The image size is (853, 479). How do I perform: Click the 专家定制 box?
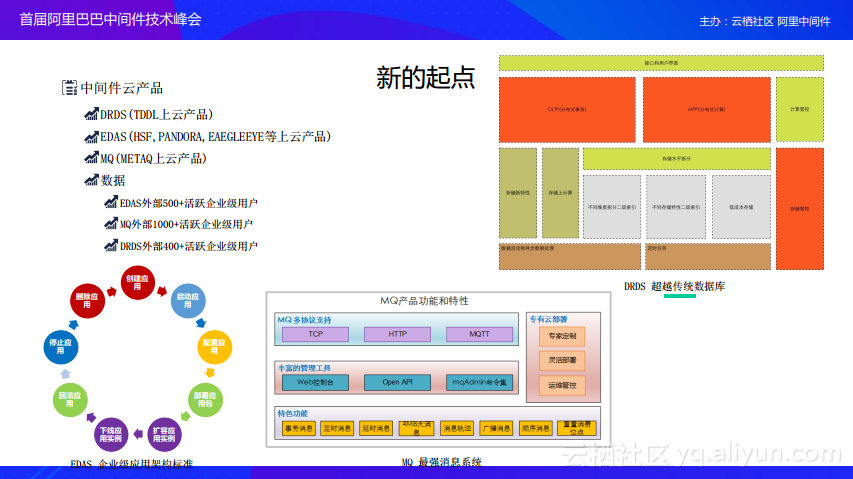coord(562,336)
